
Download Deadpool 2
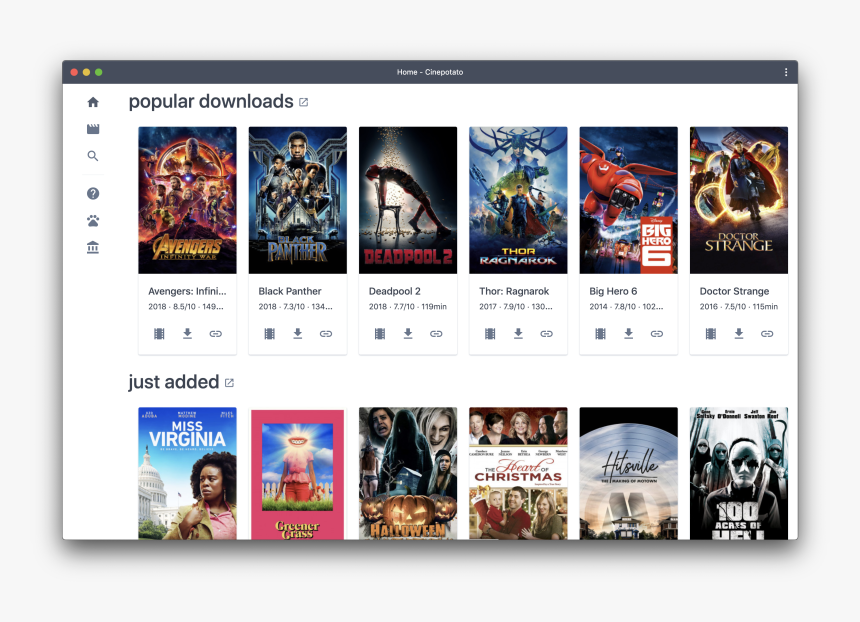pyautogui.click(x=408, y=333)
